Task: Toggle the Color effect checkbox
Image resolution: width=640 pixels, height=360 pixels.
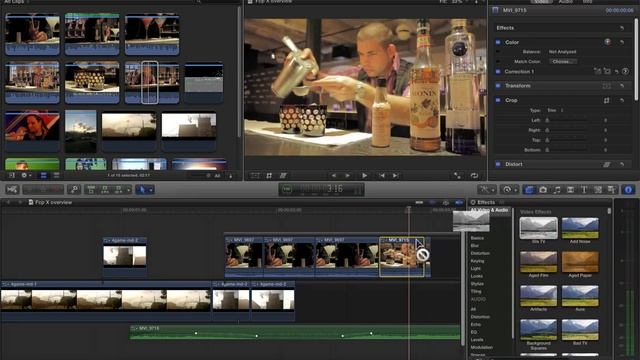Action: pos(498,42)
